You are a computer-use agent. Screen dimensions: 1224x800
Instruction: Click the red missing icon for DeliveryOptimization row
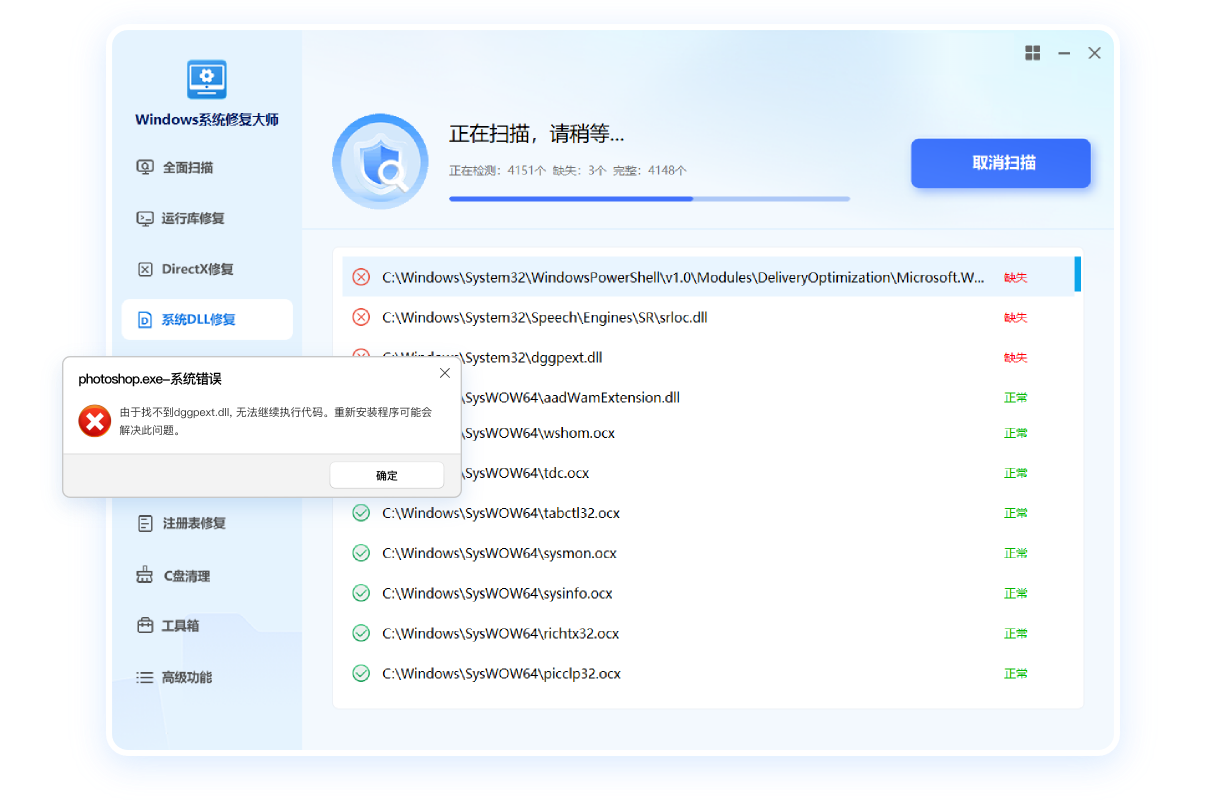click(x=361, y=277)
